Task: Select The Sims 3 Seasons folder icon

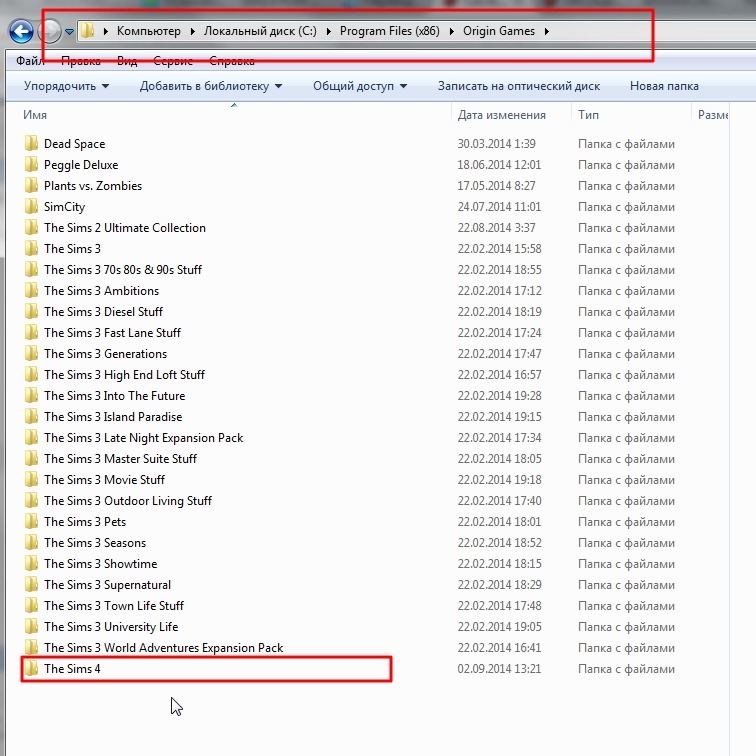Action: [x=31, y=542]
